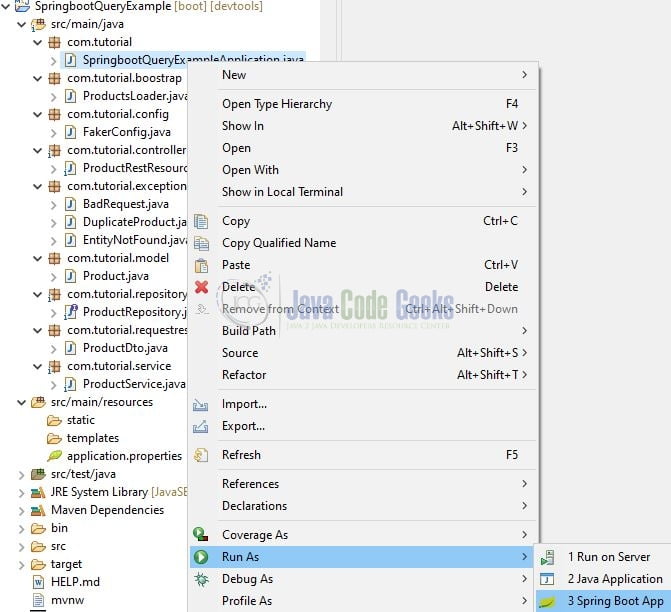
Task: Click the Java Application icon in submenu
Action: (x=547, y=579)
